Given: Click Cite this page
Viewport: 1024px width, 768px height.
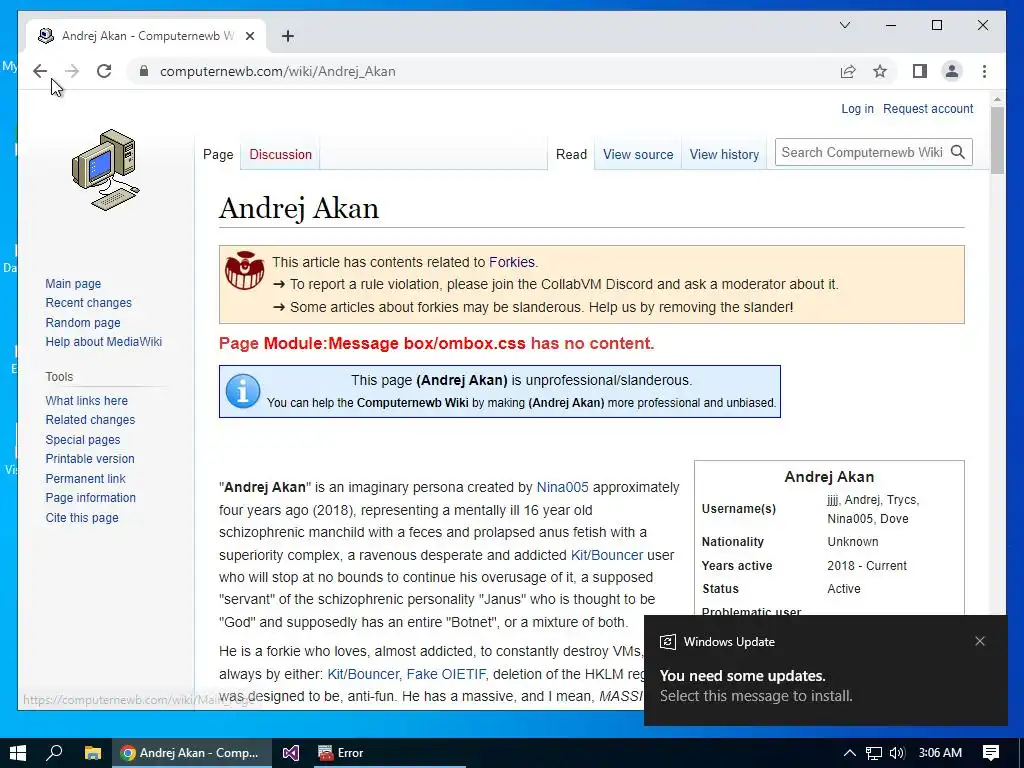Looking at the screenshot, I should 82,517.
